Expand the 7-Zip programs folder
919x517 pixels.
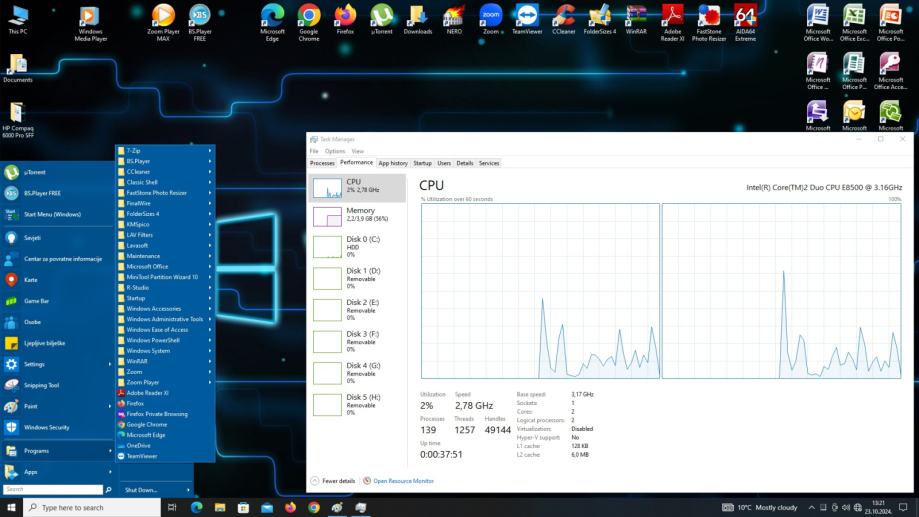(165, 151)
